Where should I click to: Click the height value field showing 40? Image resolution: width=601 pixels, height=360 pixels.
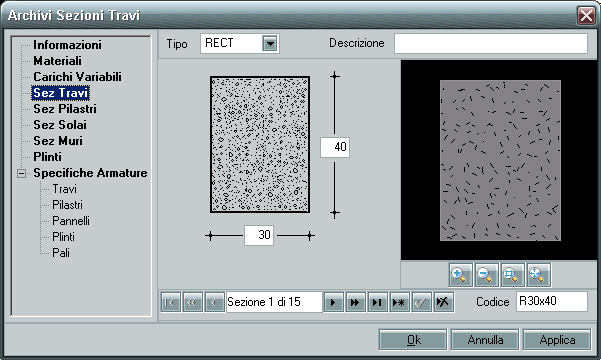(335, 147)
